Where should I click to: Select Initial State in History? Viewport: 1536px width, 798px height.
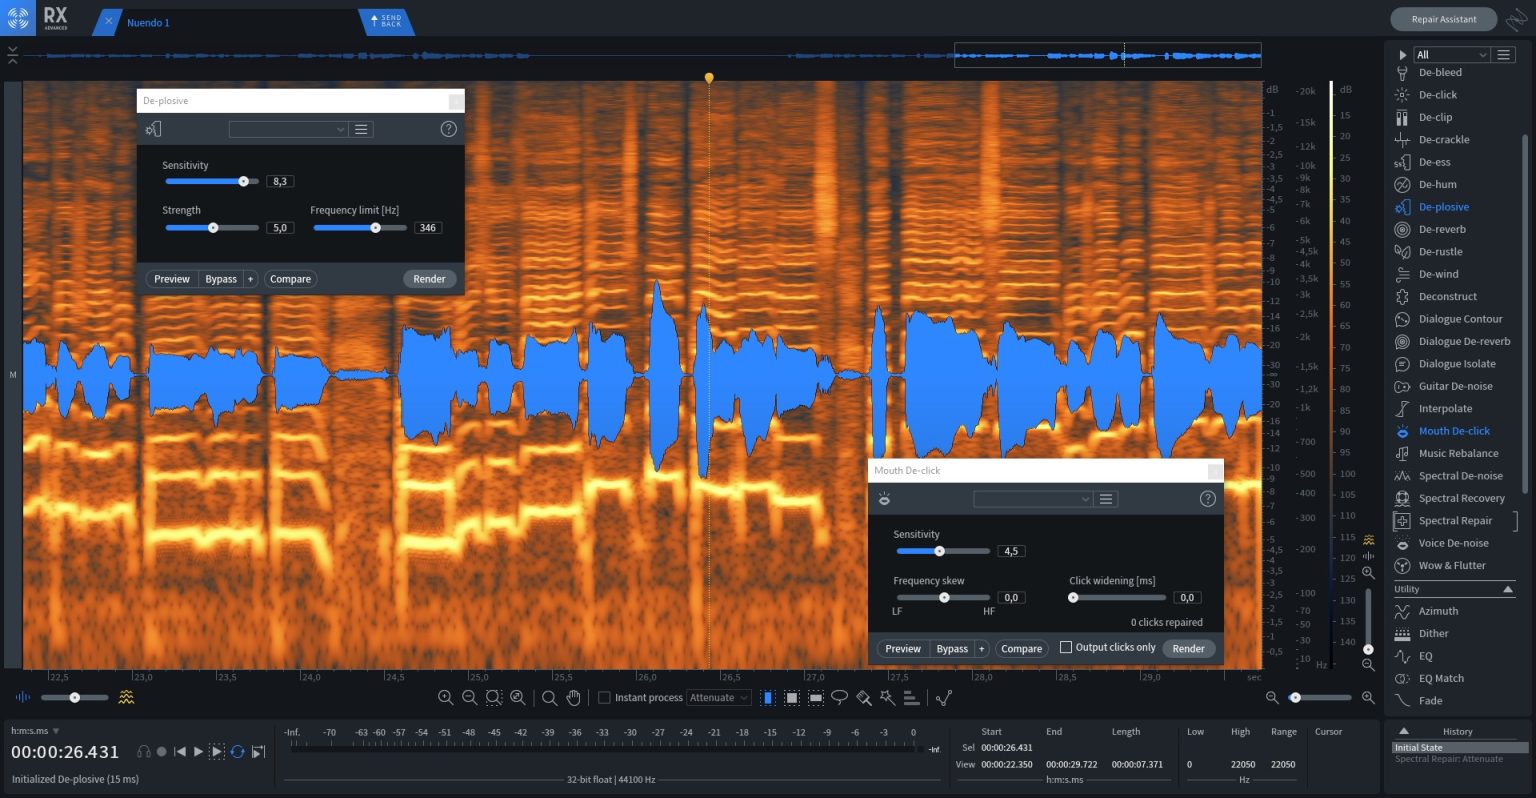pos(1460,747)
